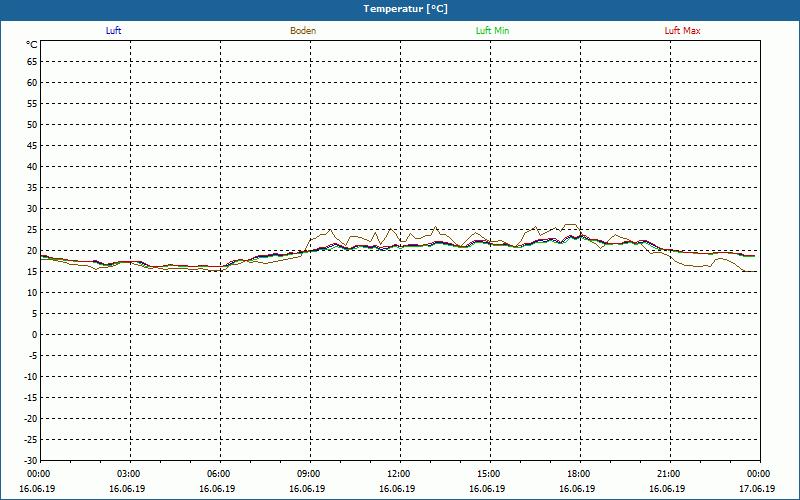
Task: Click the 16.06.19 date under 12:00
Action: click(x=397, y=489)
